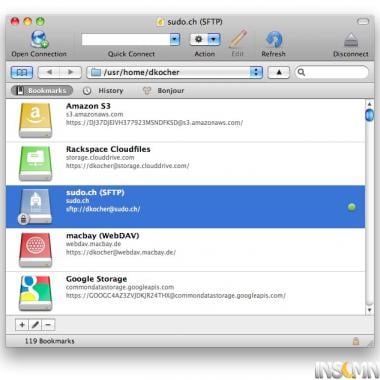The height and width of the screenshot is (380, 380).
Task: Open a new connection via globe icon
Action: (x=39, y=39)
